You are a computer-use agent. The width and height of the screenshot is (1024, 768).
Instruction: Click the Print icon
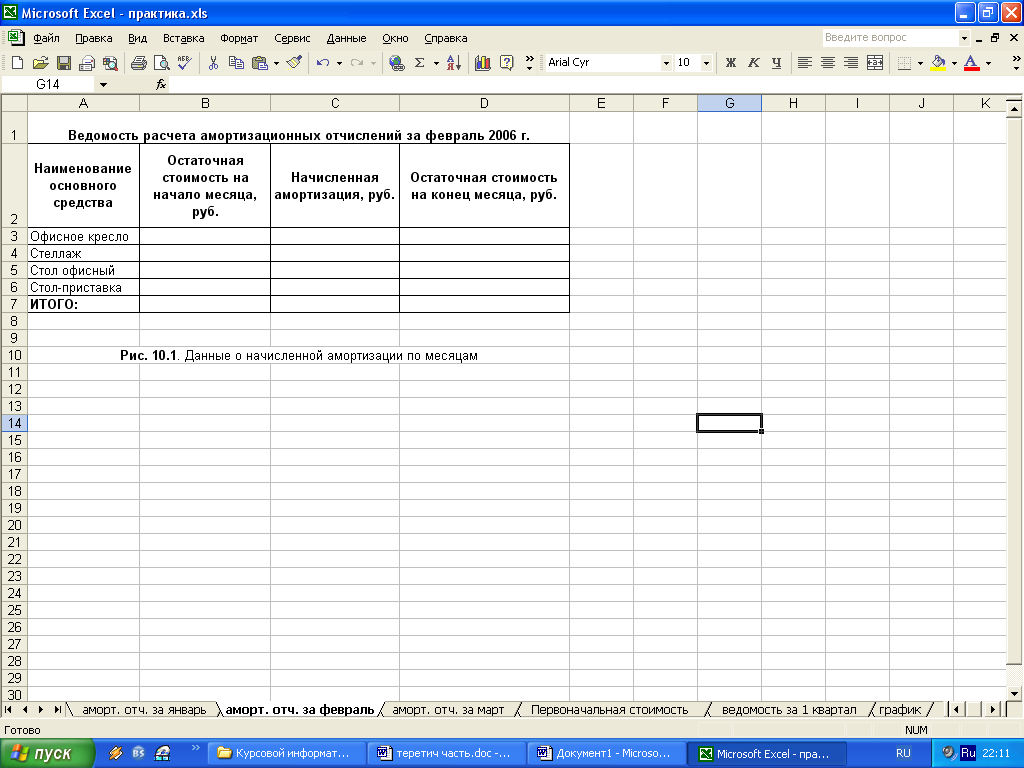coord(138,63)
